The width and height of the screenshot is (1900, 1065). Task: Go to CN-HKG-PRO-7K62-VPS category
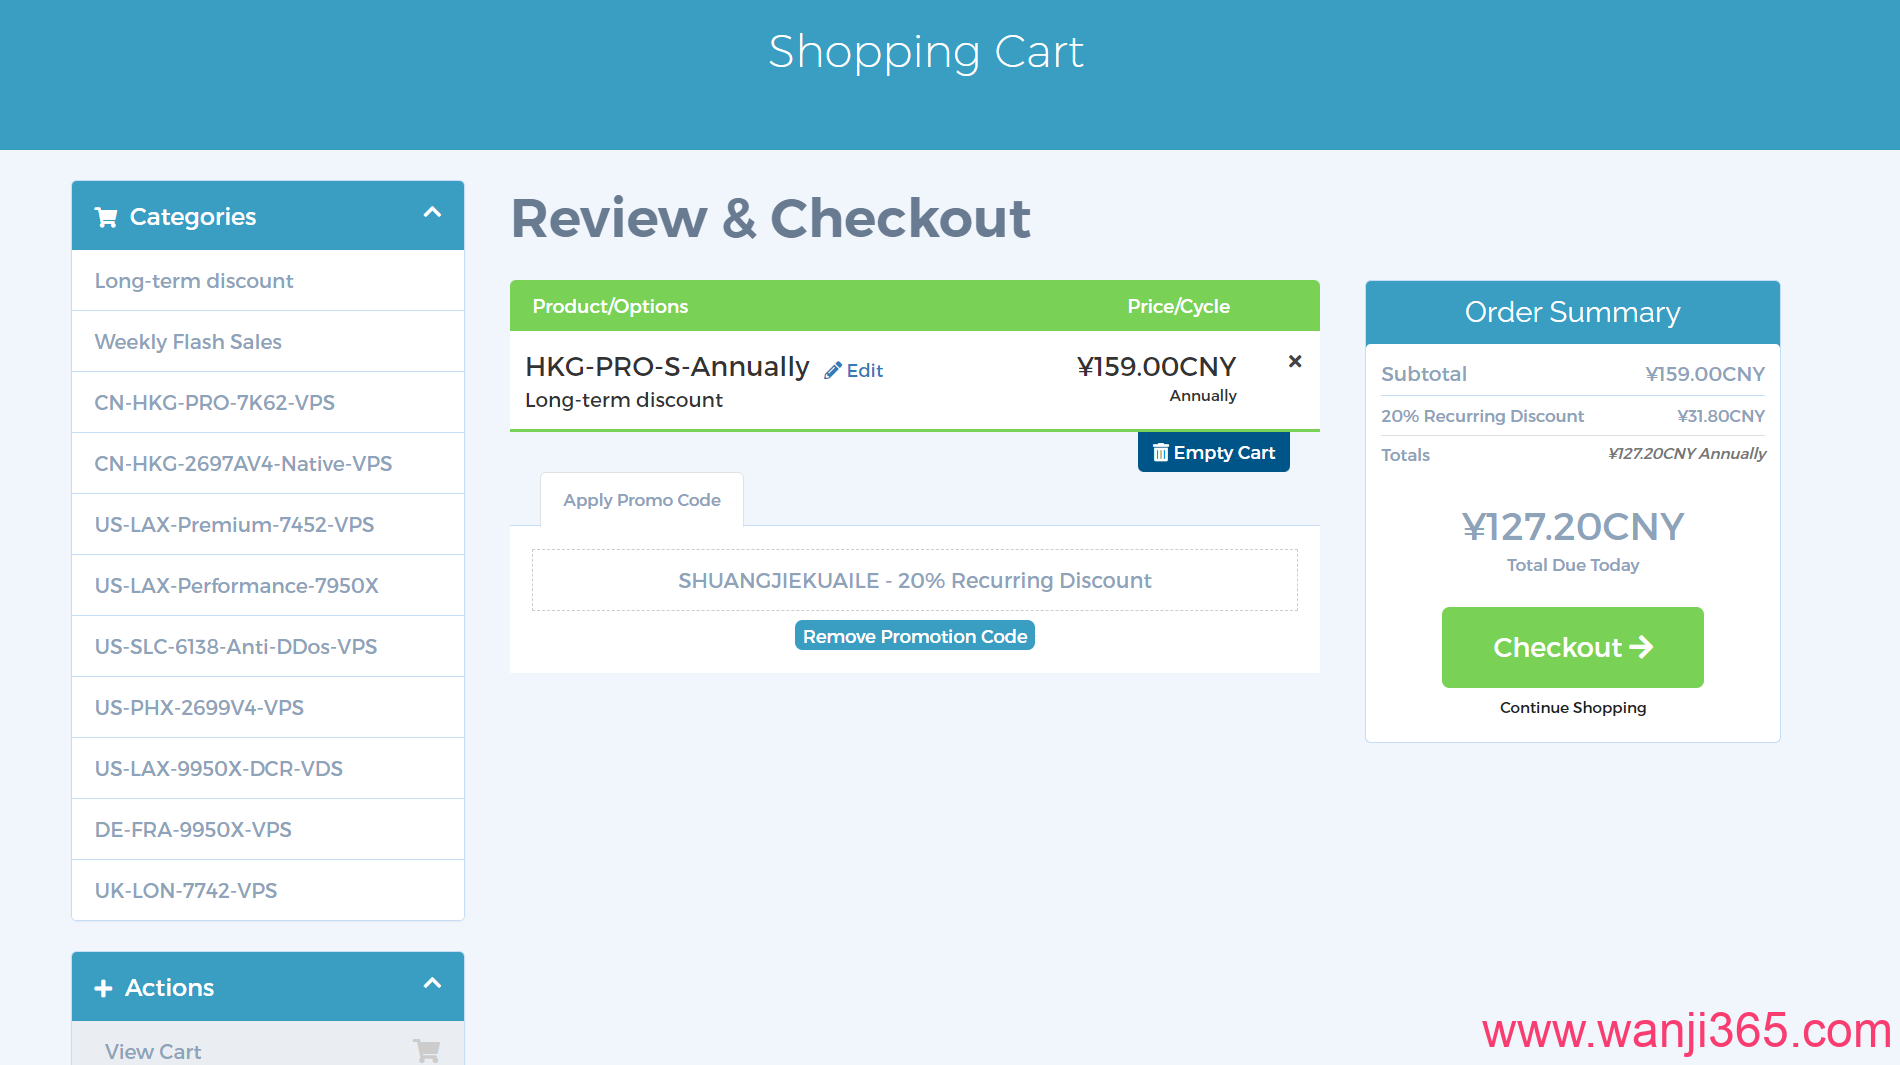[x=214, y=403]
